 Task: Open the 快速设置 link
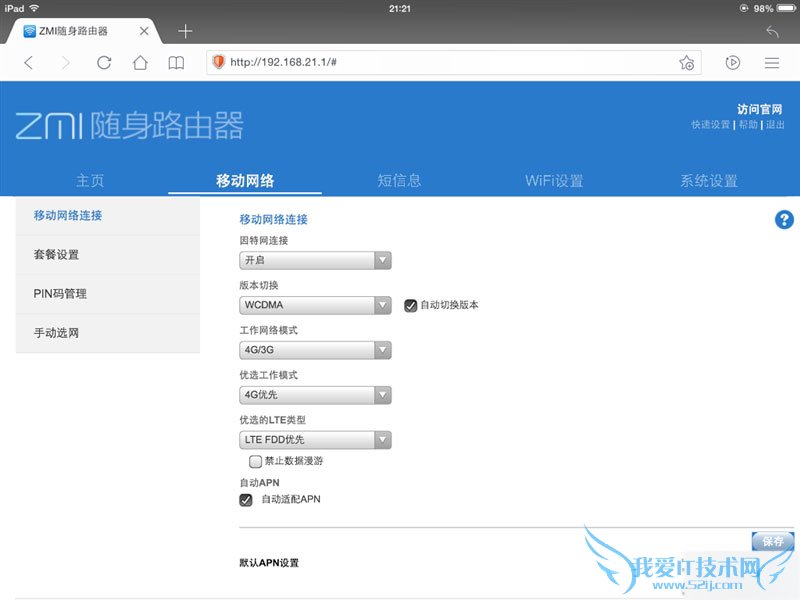[710, 124]
